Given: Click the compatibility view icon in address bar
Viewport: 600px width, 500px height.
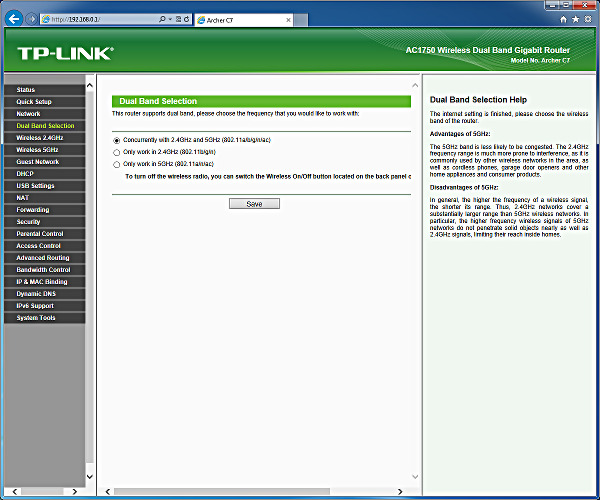Looking at the screenshot, I should pyautogui.click(x=178, y=19).
